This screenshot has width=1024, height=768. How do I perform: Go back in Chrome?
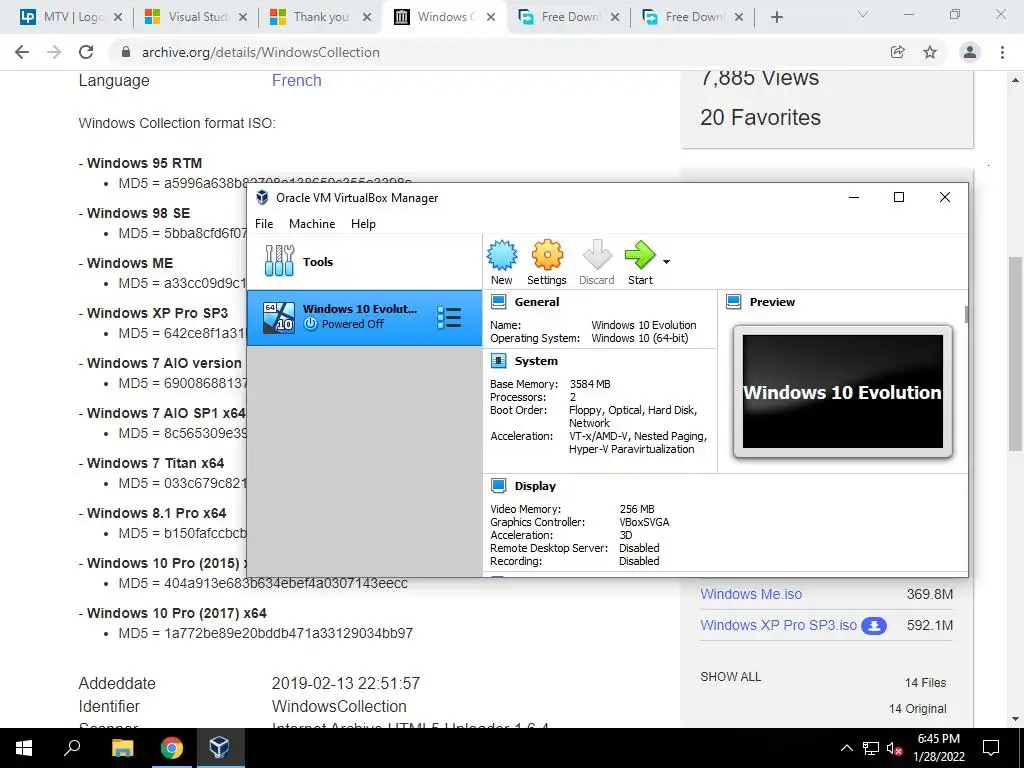tap(22, 52)
